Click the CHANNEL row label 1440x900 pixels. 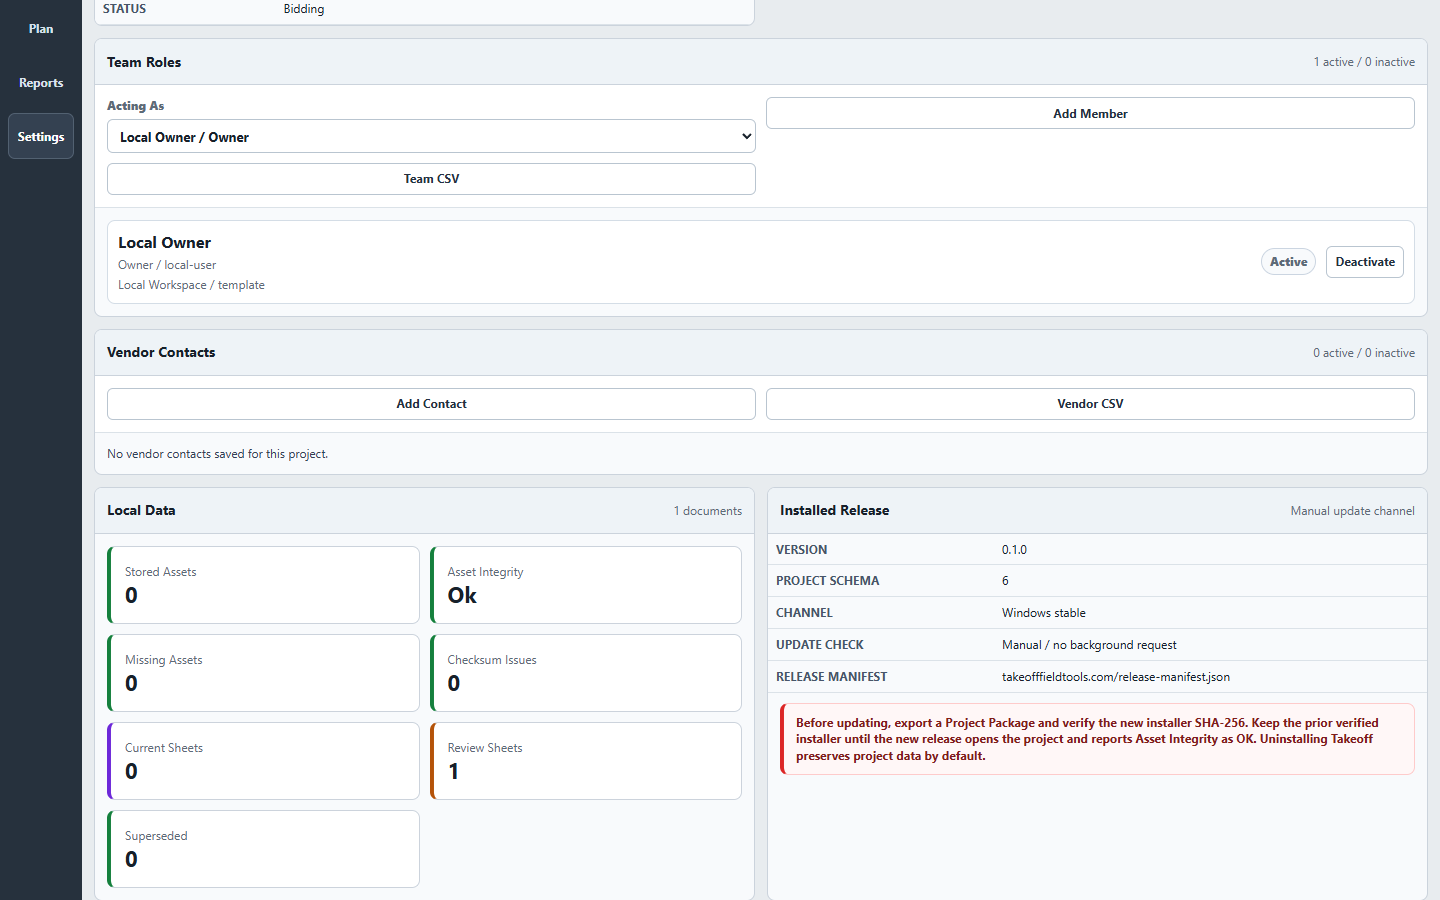pos(804,613)
